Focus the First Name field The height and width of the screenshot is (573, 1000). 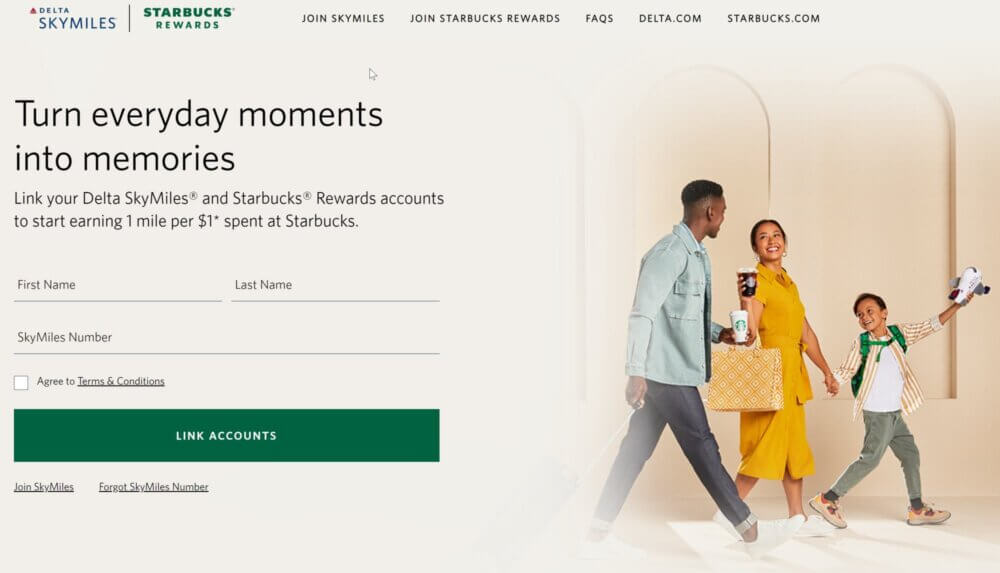pyautogui.click(x=118, y=285)
